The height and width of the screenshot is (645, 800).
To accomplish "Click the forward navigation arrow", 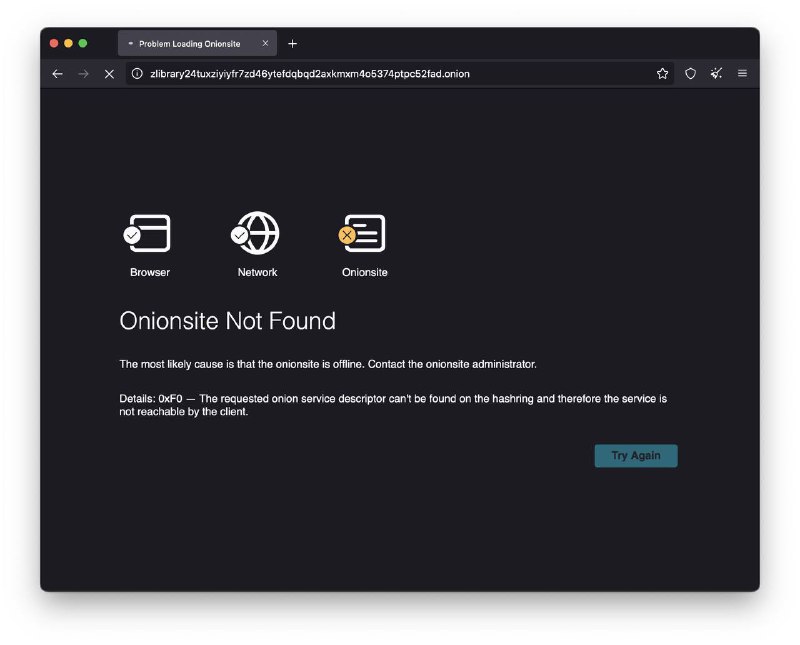I will [83, 73].
